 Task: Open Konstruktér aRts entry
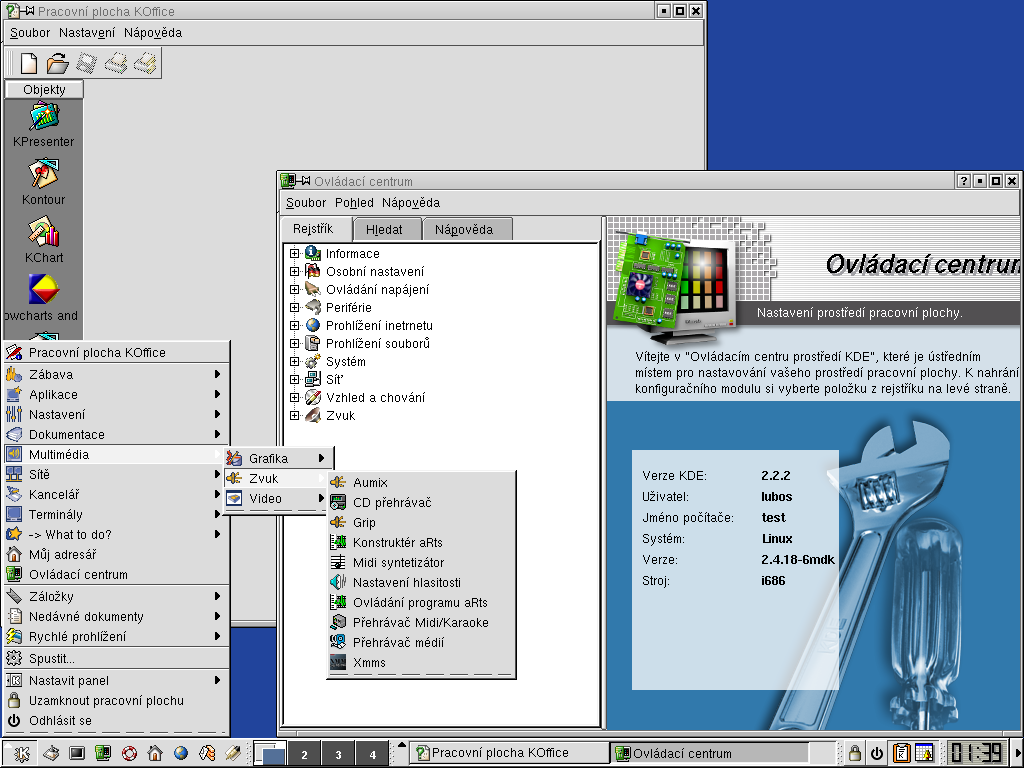(x=422, y=543)
